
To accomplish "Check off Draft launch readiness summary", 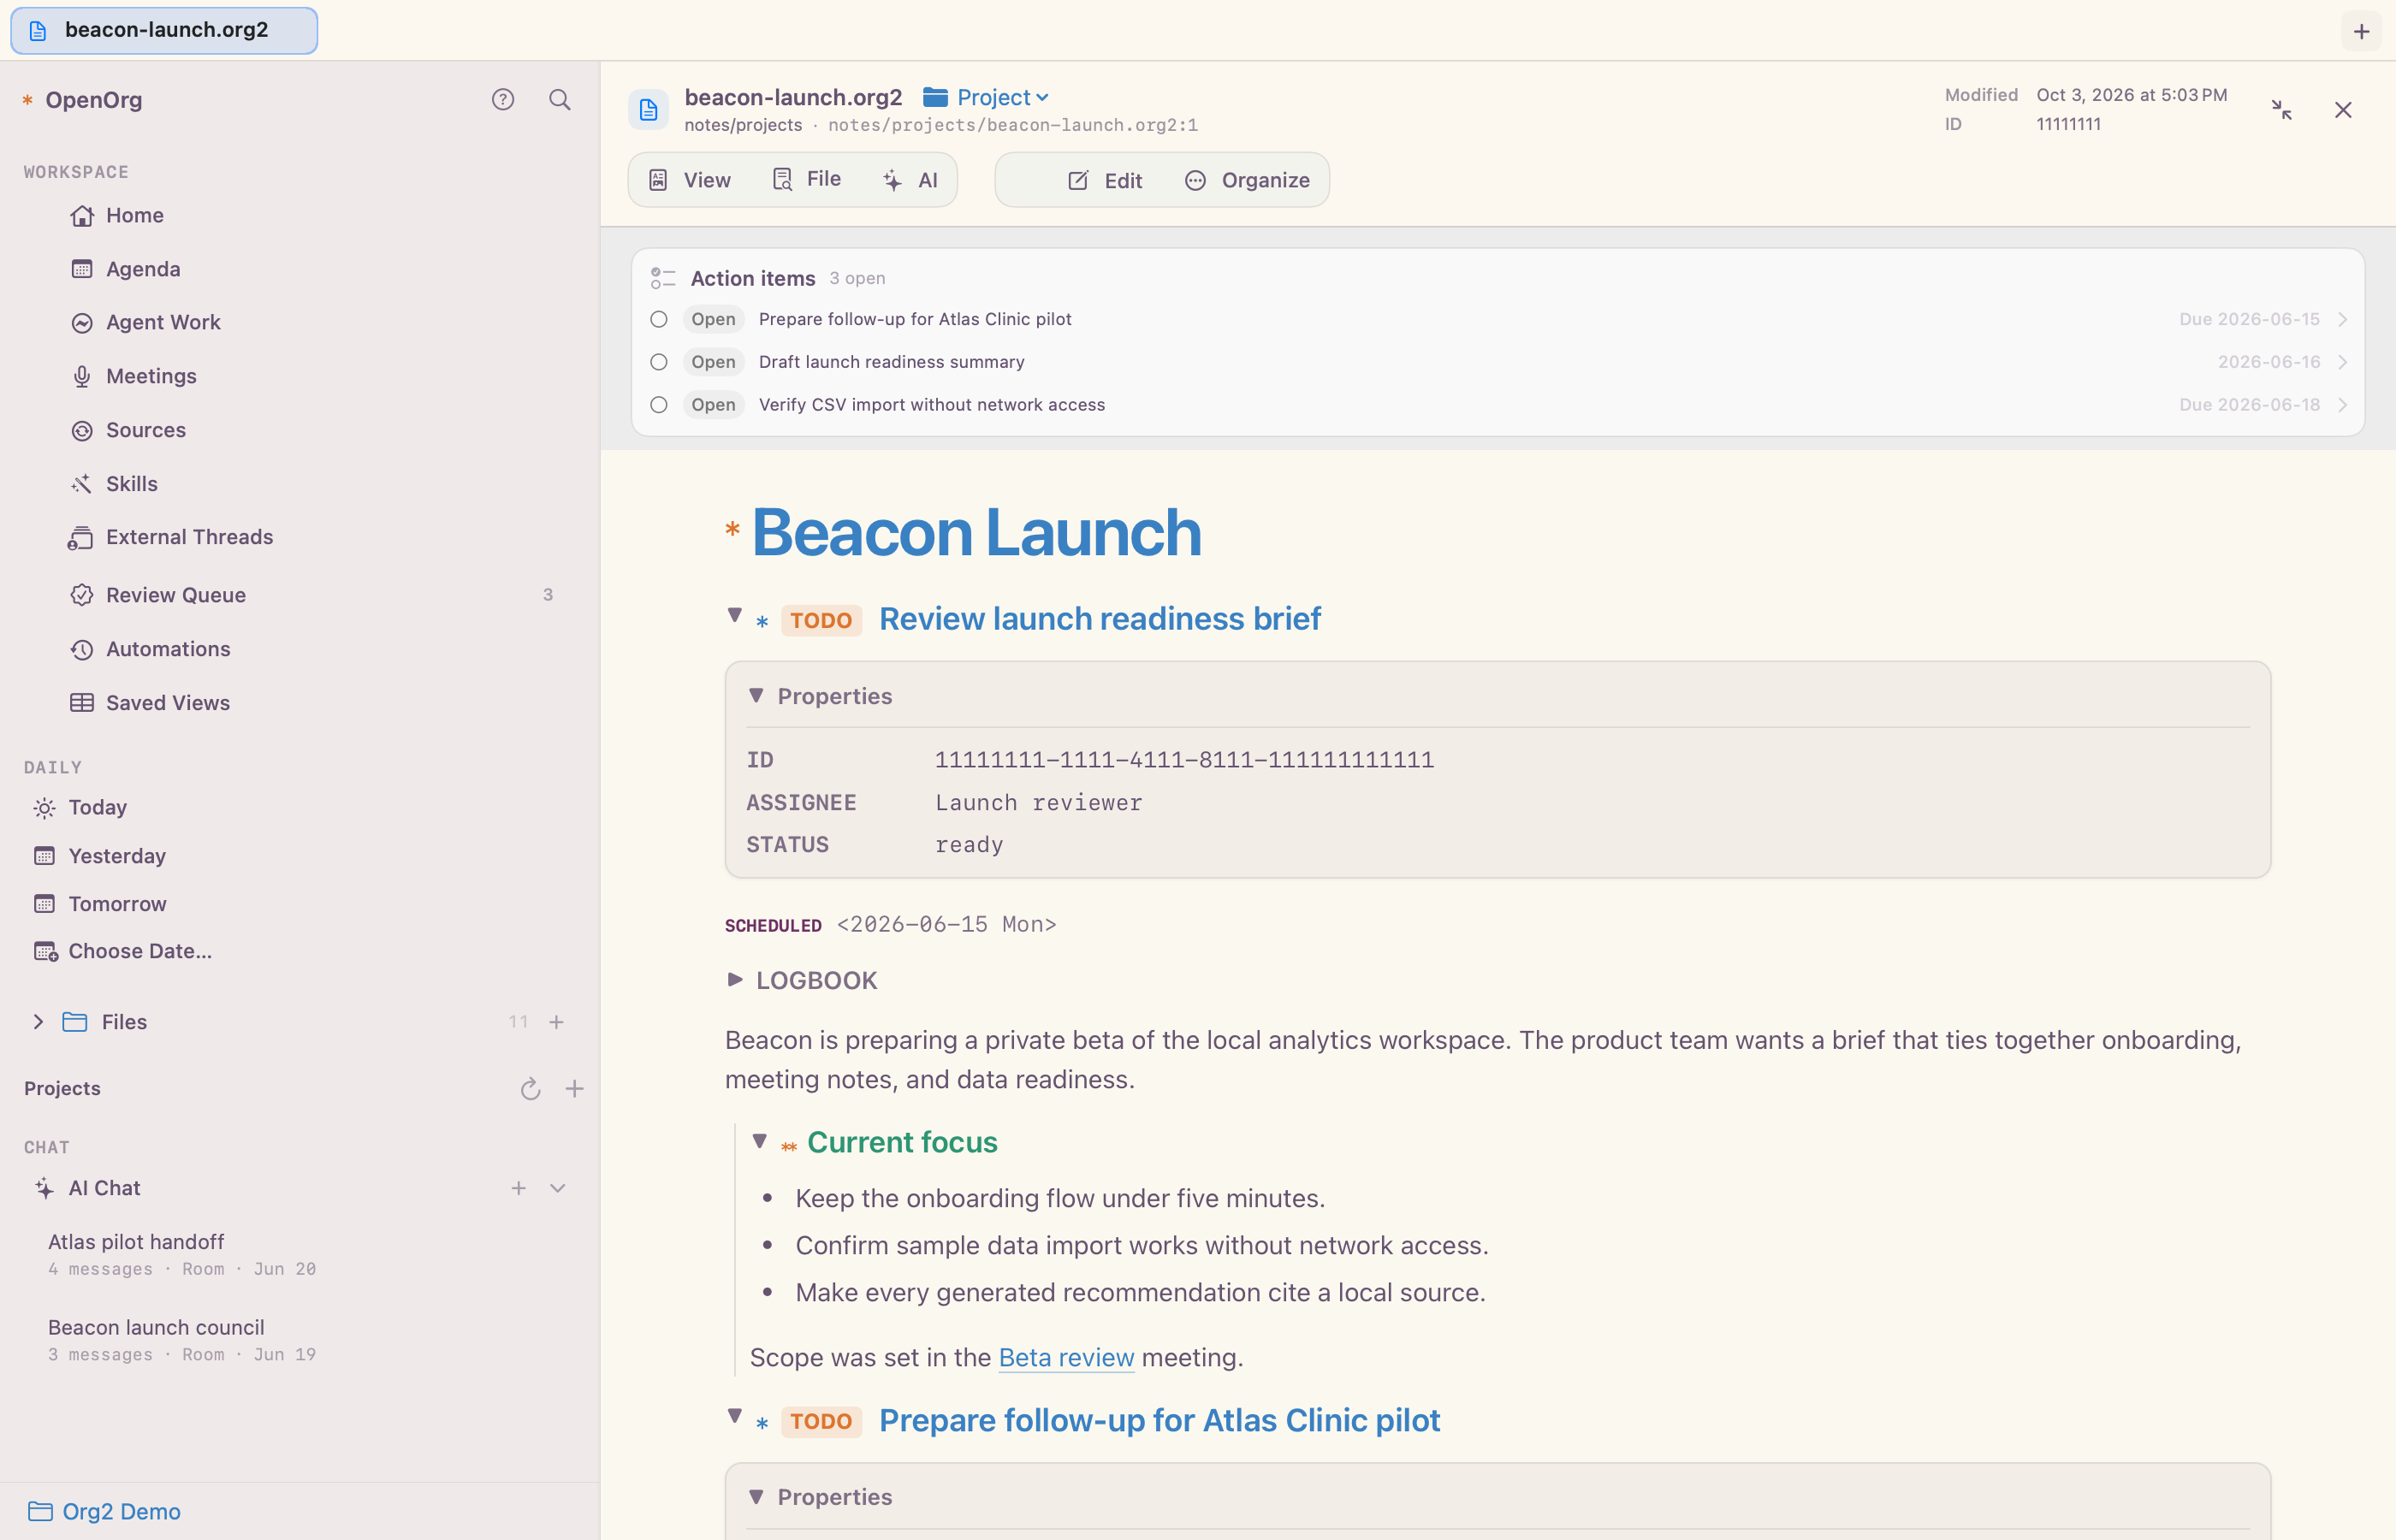I will click(659, 362).
